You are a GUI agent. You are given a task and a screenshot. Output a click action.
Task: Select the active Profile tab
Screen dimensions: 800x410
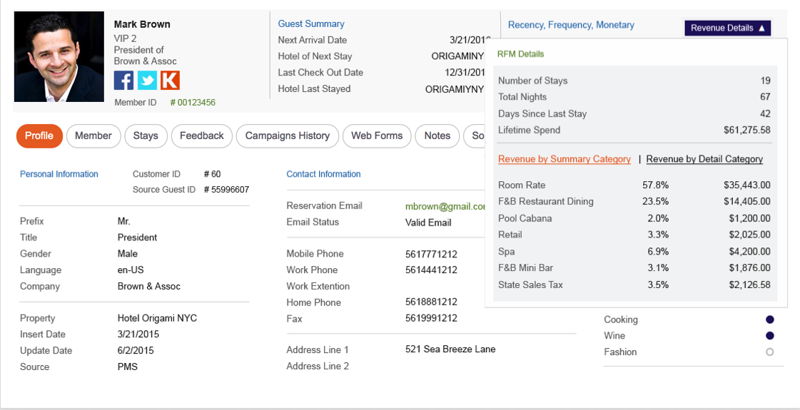click(39, 136)
